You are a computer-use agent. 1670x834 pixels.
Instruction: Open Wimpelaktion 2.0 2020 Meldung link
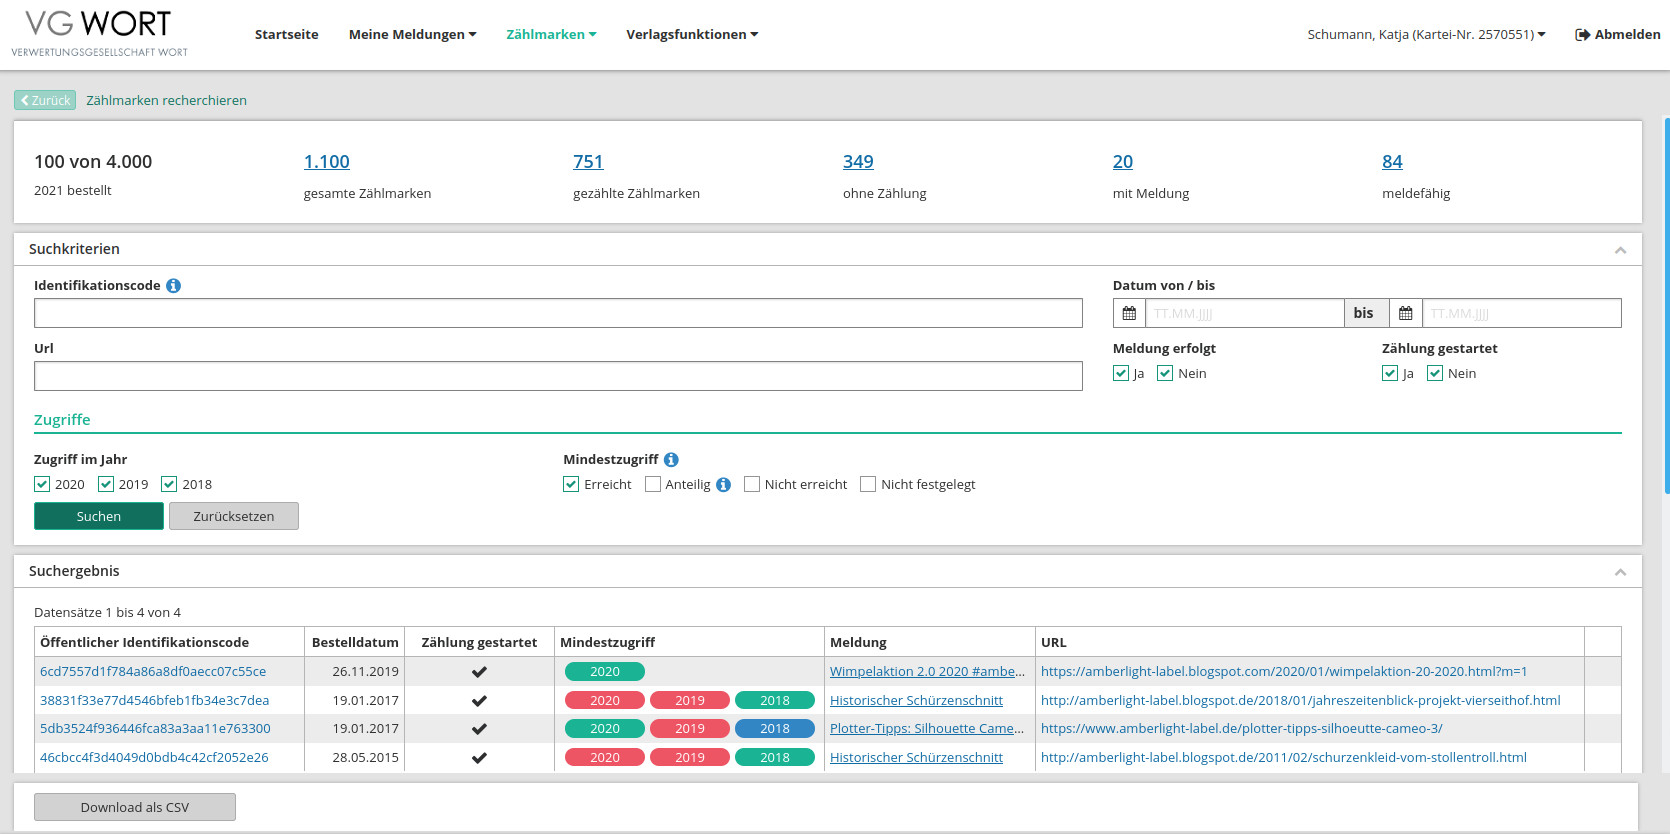[927, 672]
